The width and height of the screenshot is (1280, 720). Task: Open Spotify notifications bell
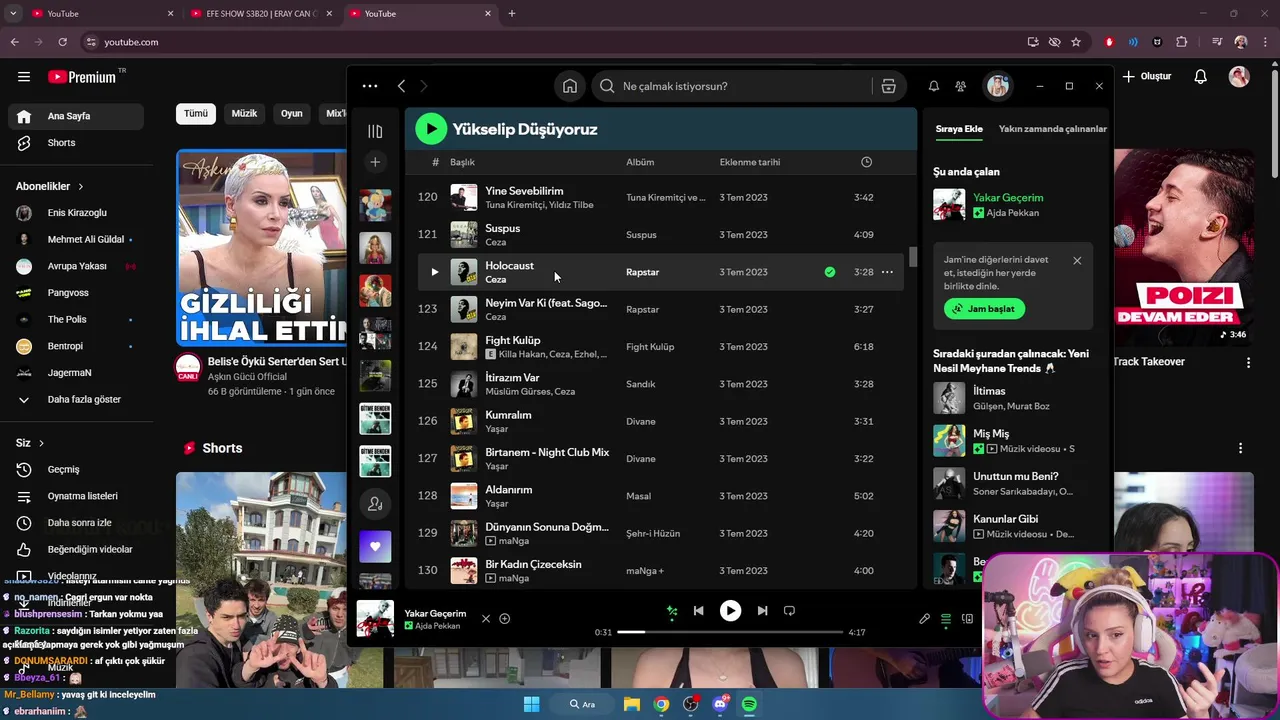point(933,86)
